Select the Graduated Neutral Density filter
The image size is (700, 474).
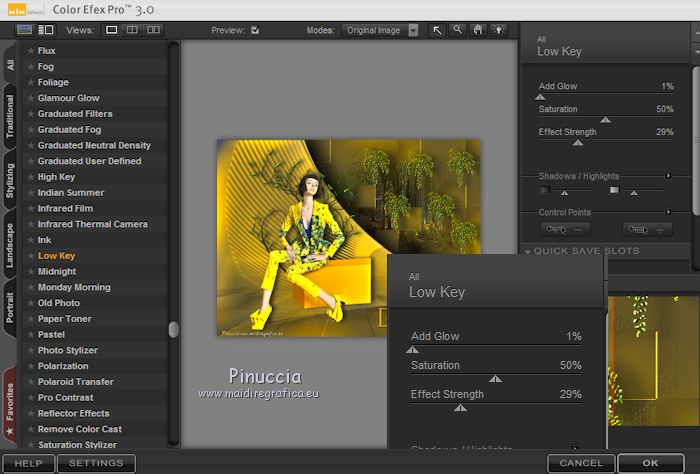click(94, 146)
